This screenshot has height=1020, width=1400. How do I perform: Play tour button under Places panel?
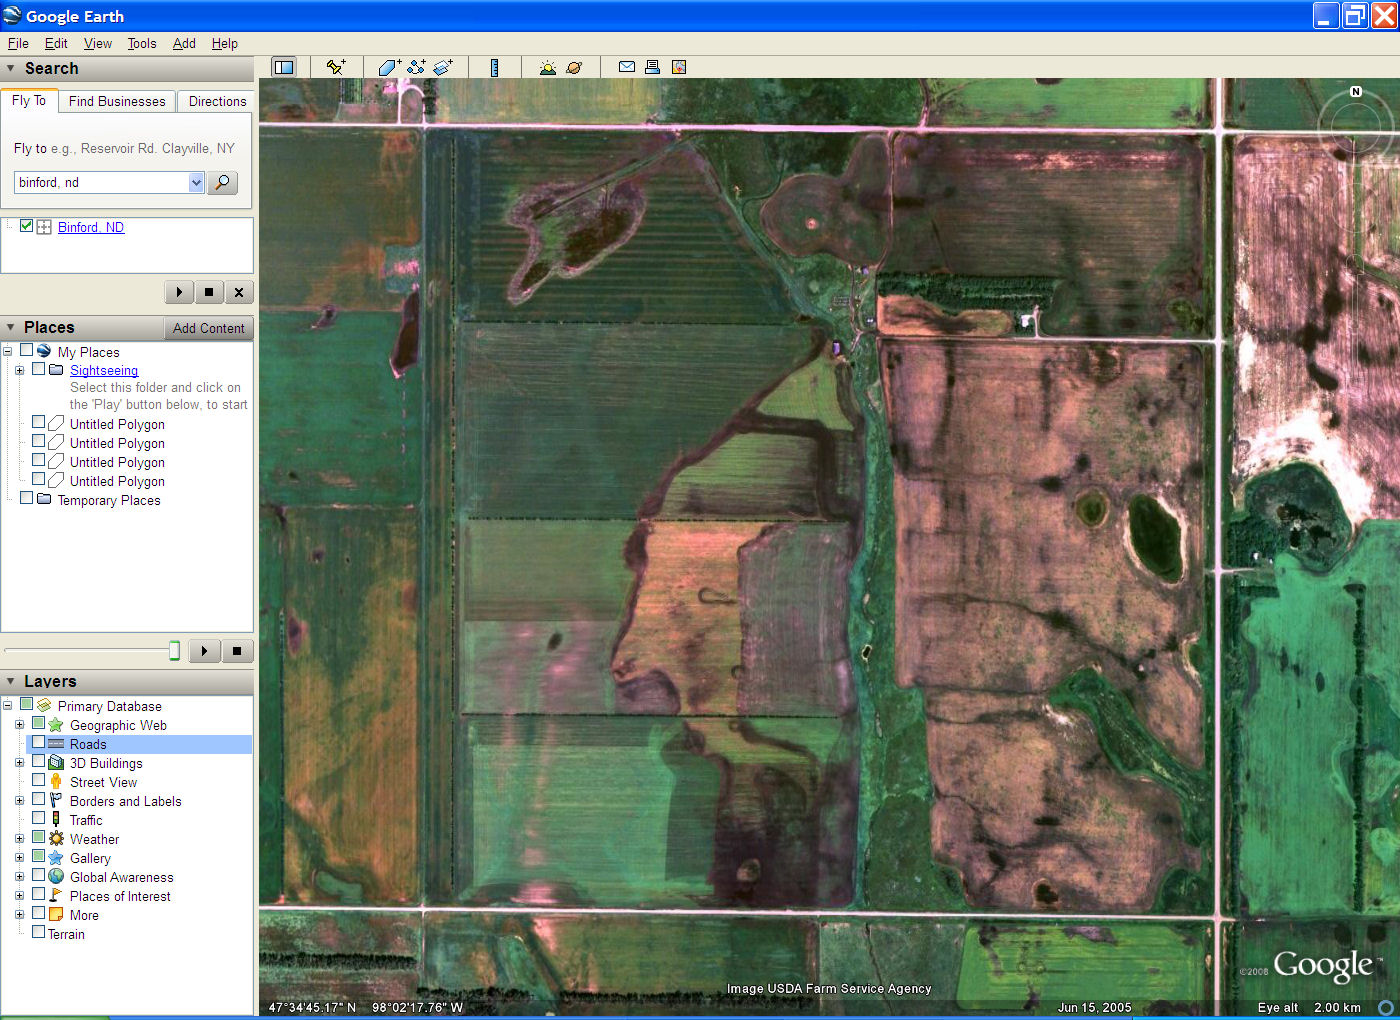click(204, 651)
